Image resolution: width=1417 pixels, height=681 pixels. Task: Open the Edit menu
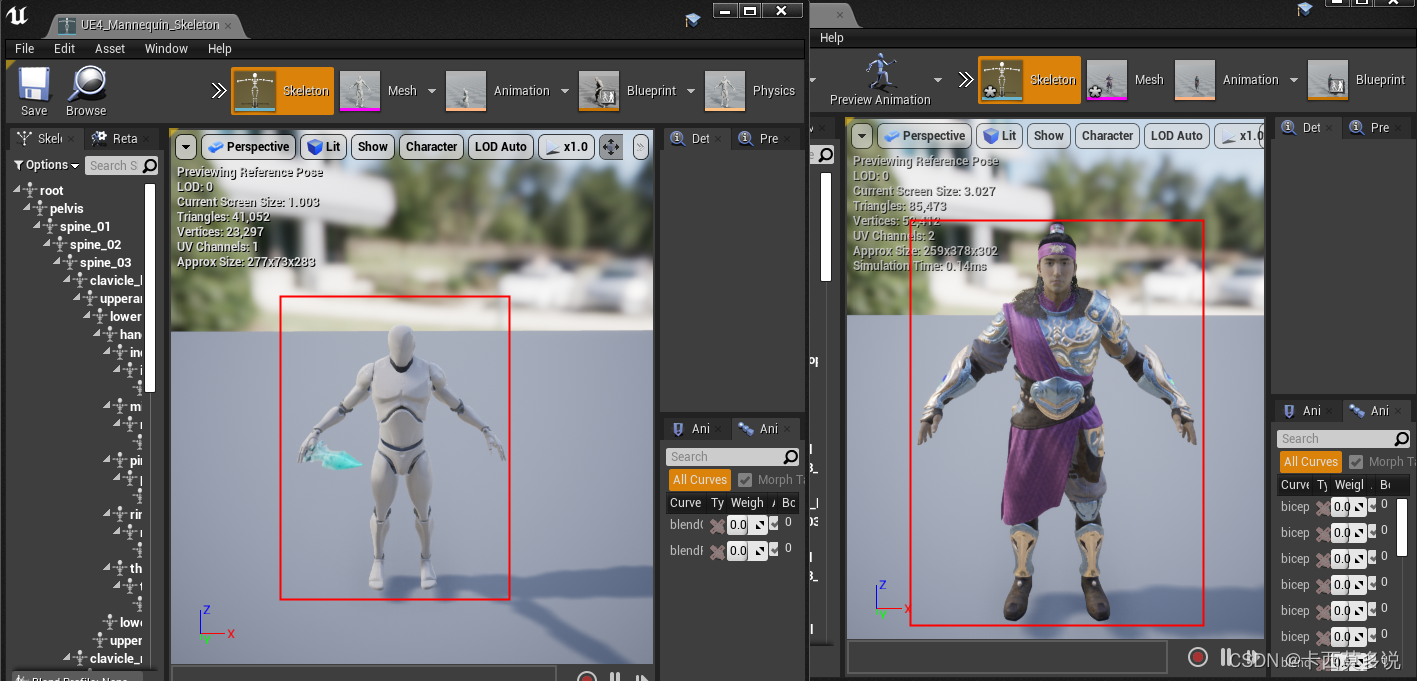65,49
